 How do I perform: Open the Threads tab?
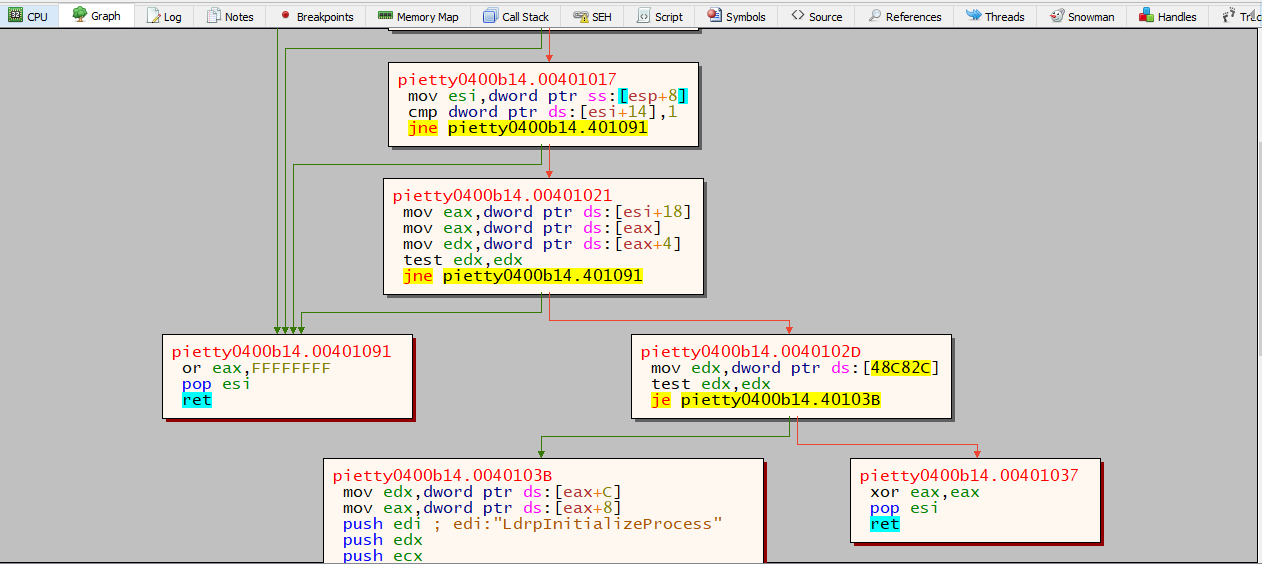pos(994,16)
